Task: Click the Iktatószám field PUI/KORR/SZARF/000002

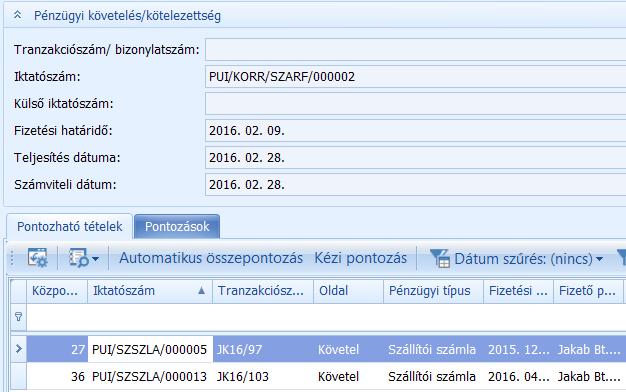Action: [x=415, y=77]
